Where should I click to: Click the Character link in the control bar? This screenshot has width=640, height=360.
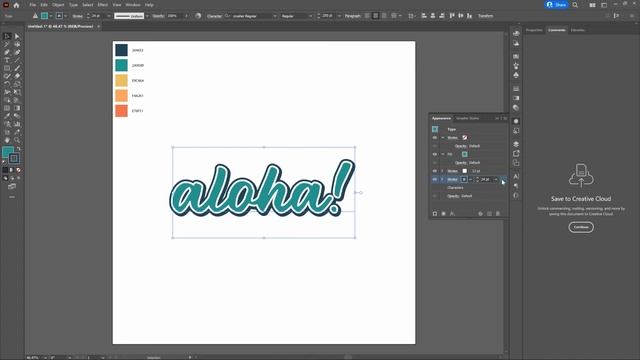214,16
